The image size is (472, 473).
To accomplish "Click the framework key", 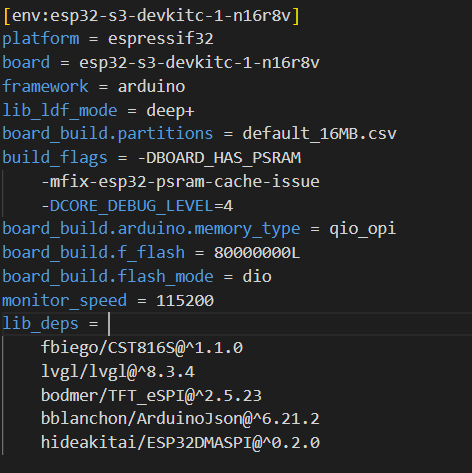I will tap(45, 86).
